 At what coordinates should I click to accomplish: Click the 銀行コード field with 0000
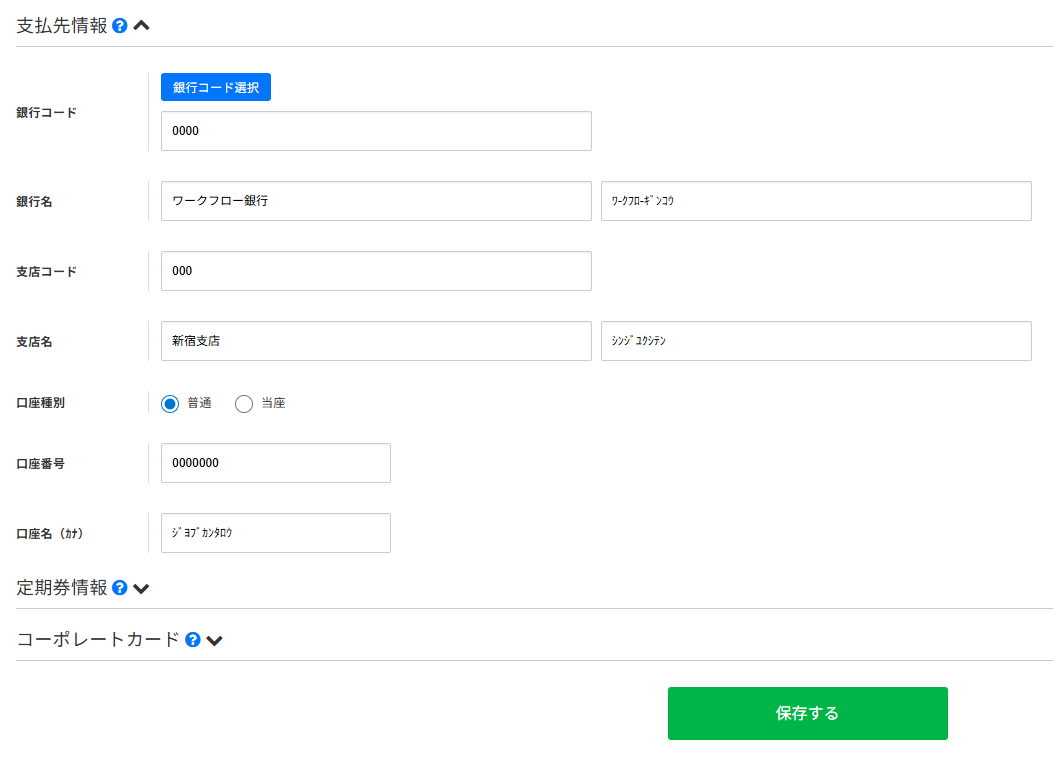click(376, 131)
